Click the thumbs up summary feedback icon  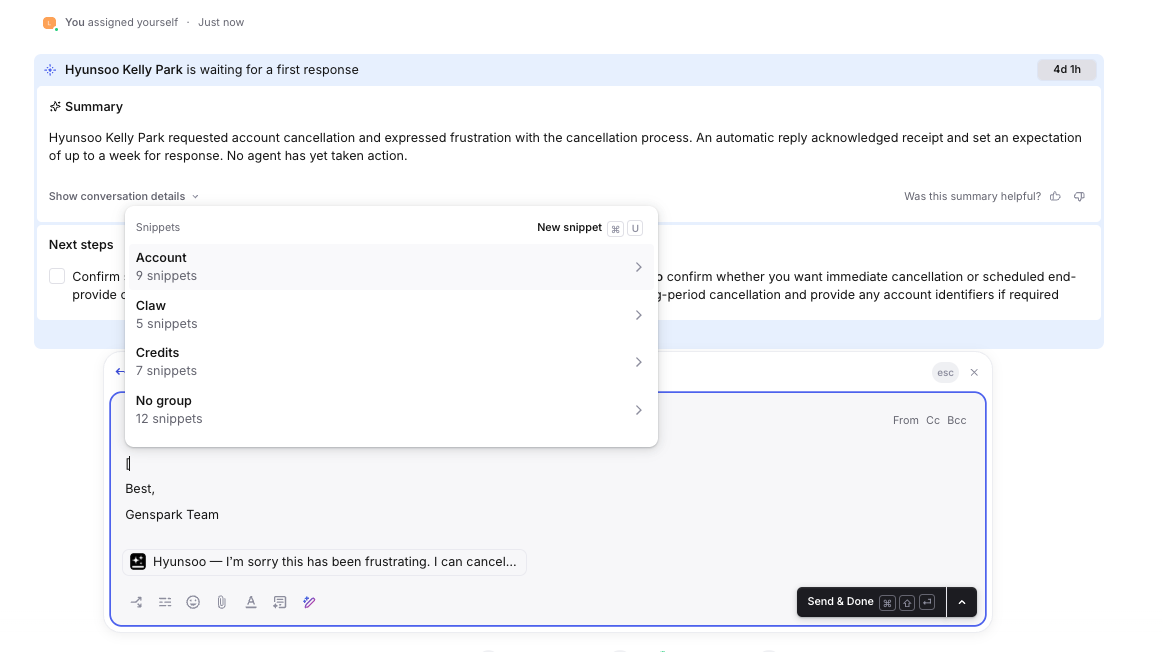tap(1055, 197)
